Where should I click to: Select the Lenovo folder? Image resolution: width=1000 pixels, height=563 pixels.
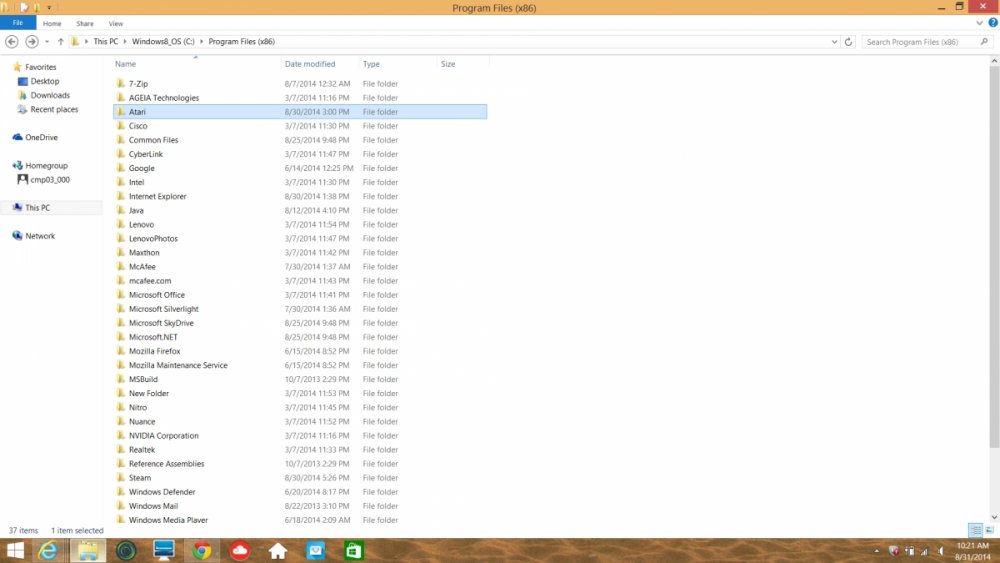[x=142, y=224]
